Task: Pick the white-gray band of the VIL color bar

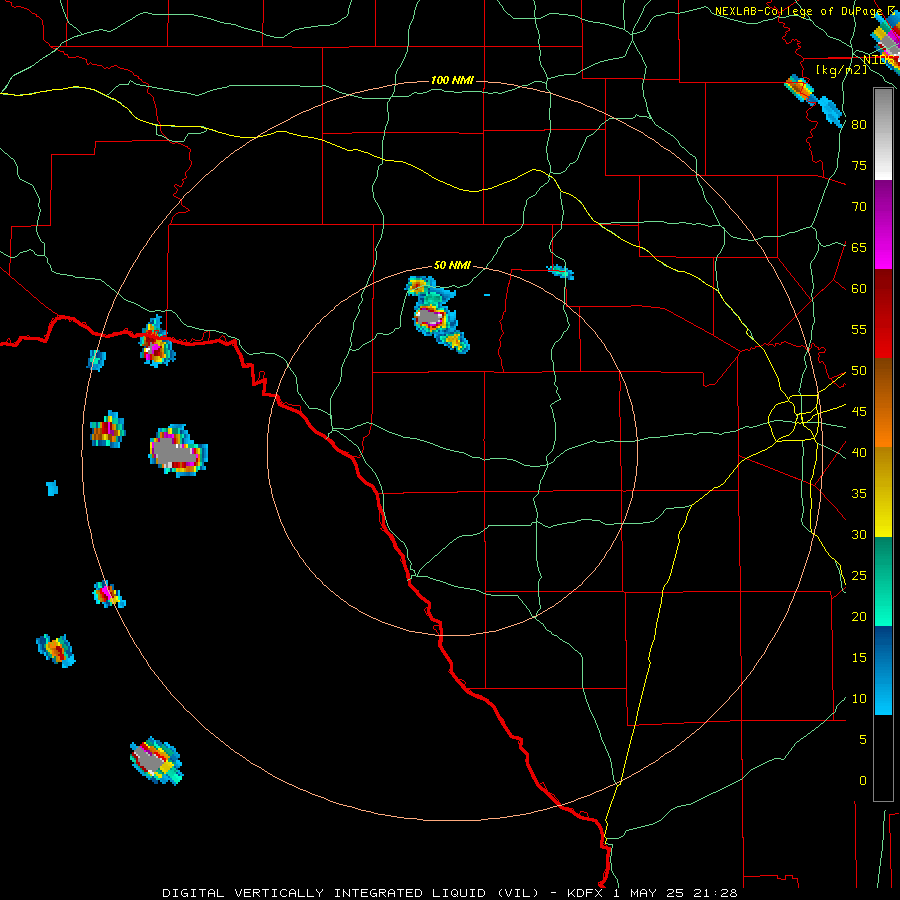Action: click(883, 134)
